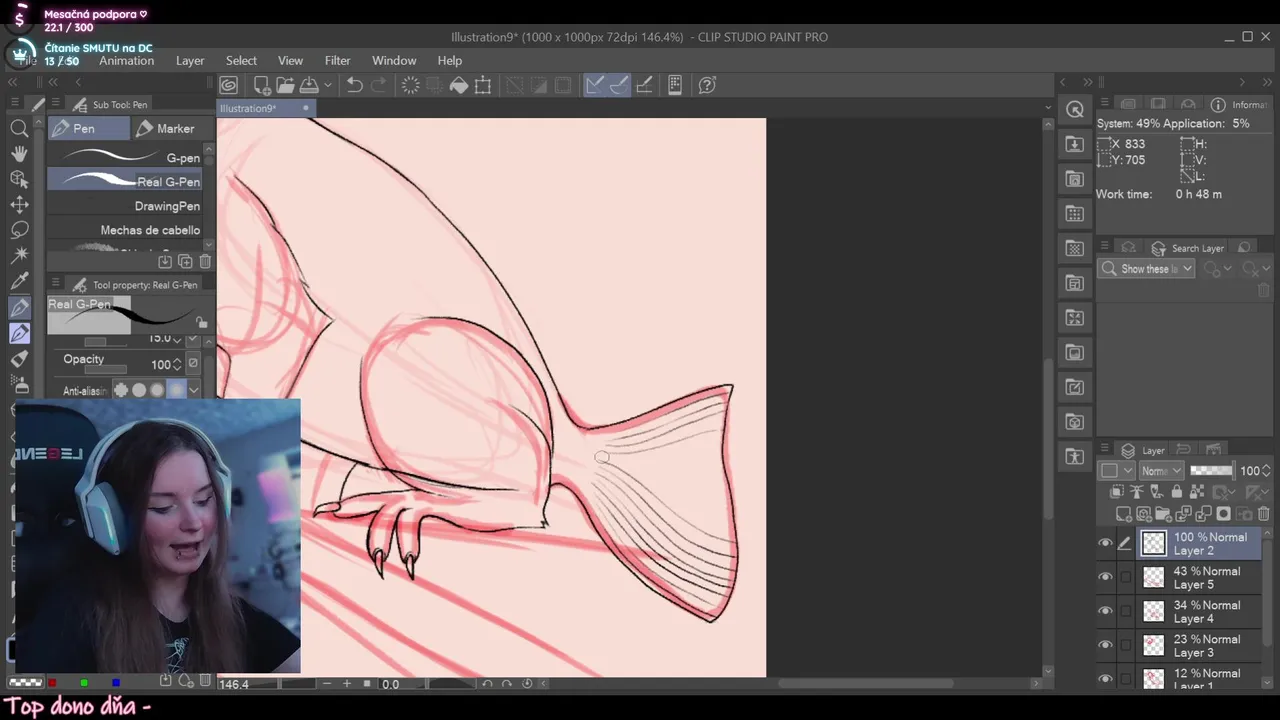The height and width of the screenshot is (720, 1280).
Task: Click the Duplicate sub tool icon
Action: coord(185,261)
